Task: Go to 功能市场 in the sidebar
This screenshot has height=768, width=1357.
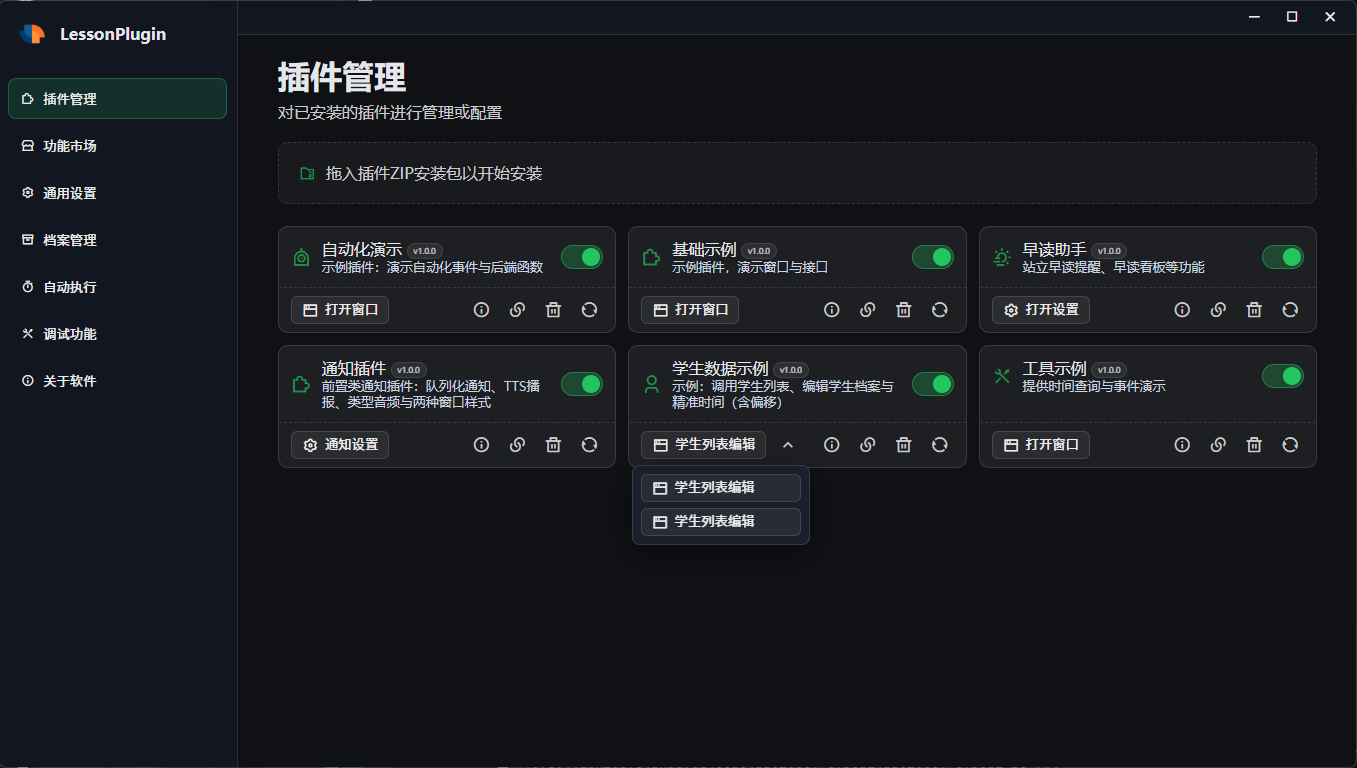Action: pos(70,146)
